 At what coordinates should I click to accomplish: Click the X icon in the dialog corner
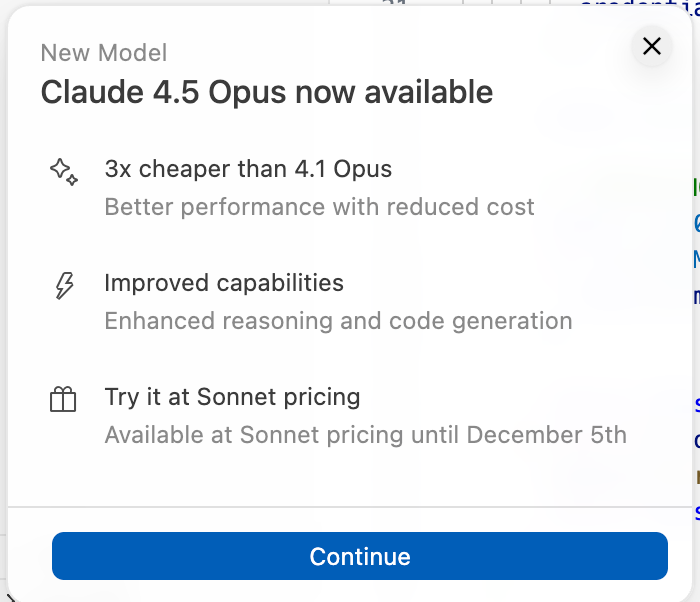(x=652, y=46)
